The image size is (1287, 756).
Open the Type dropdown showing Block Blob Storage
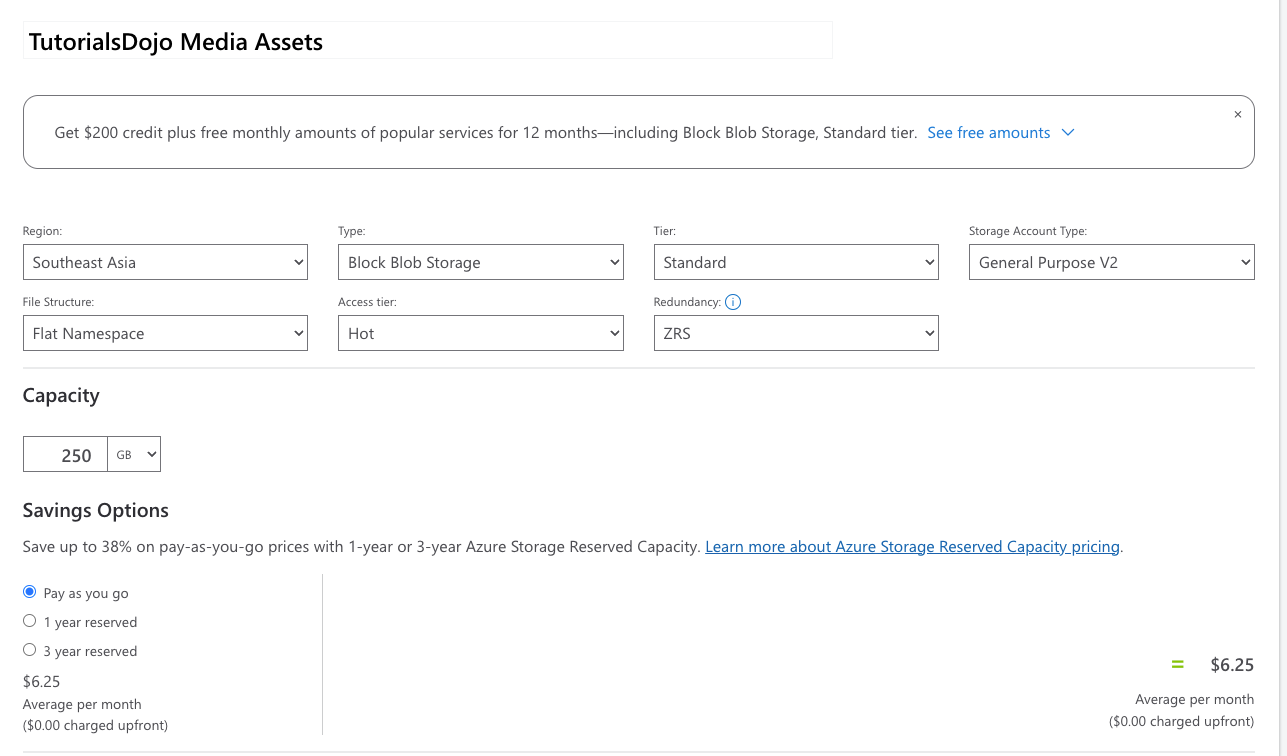coord(481,262)
